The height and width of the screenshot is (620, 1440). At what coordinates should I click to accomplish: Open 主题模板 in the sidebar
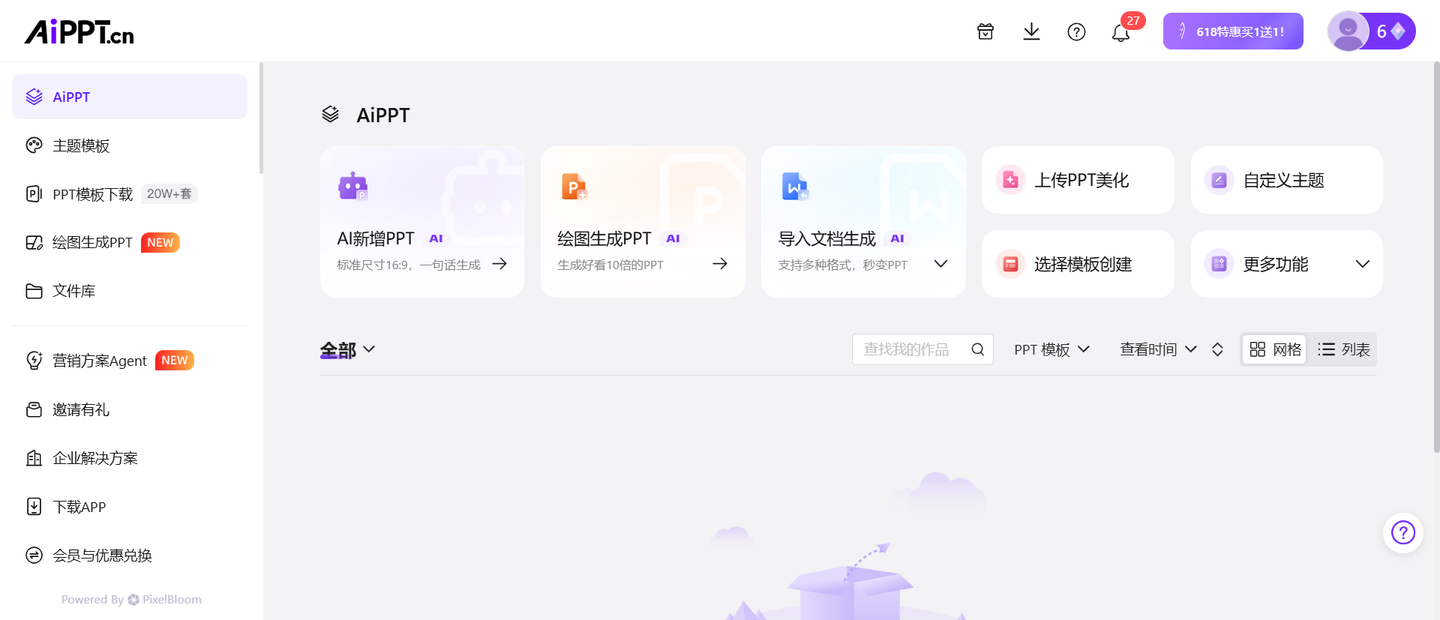click(130, 145)
